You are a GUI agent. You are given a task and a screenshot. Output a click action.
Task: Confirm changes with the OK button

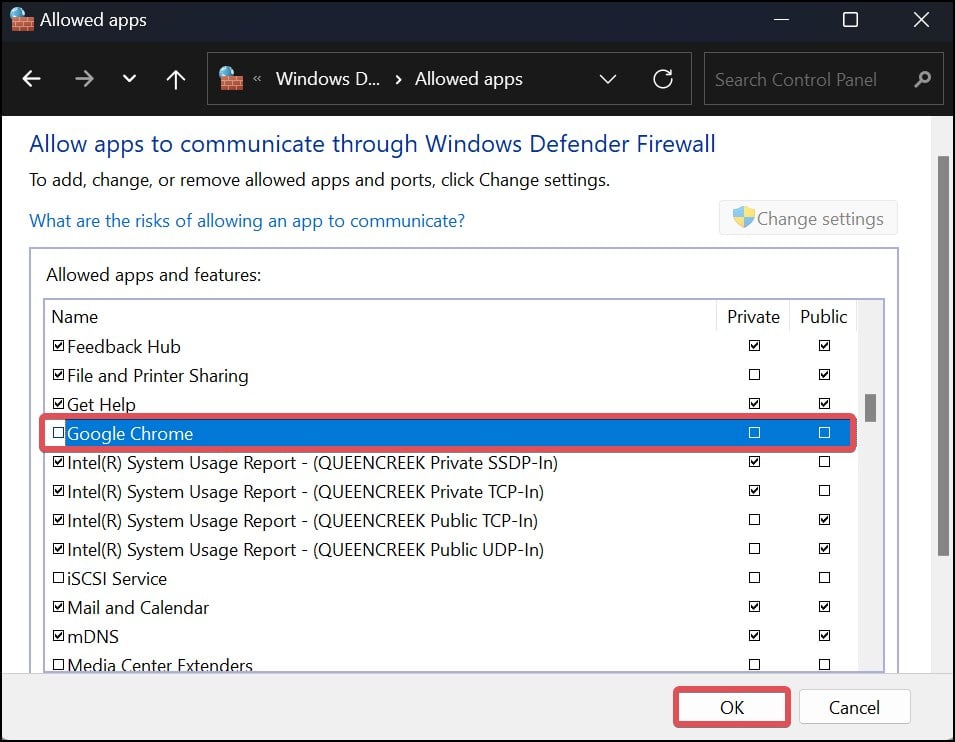731,707
